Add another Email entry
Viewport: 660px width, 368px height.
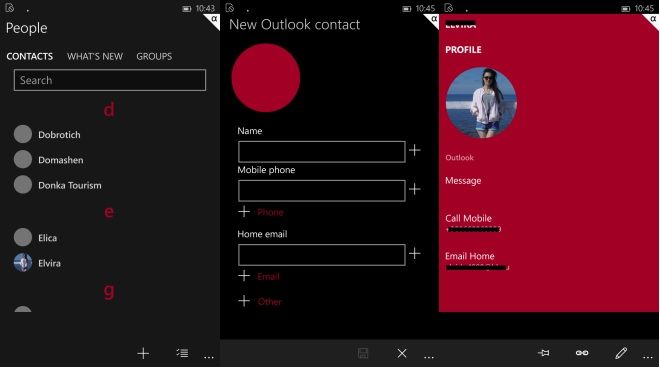click(259, 276)
